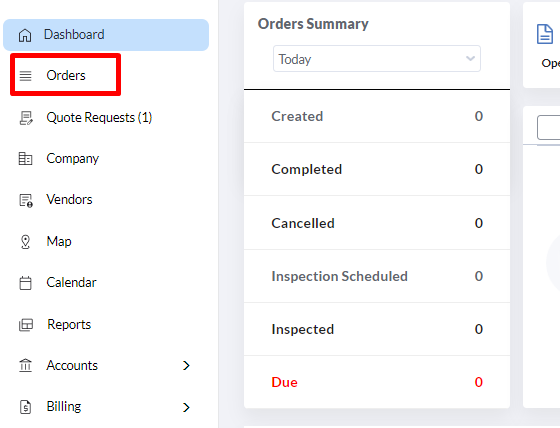Image resolution: width=560 pixels, height=428 pixels.
Task: Click the Dashboard home icon
Action: click(x=25, y=35)
